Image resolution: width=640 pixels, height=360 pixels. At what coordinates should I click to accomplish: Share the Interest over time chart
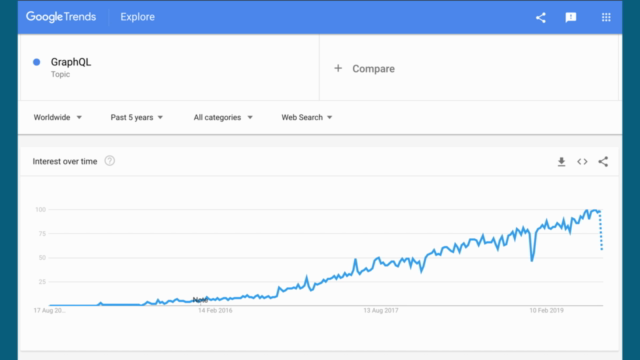click(603, 162)
